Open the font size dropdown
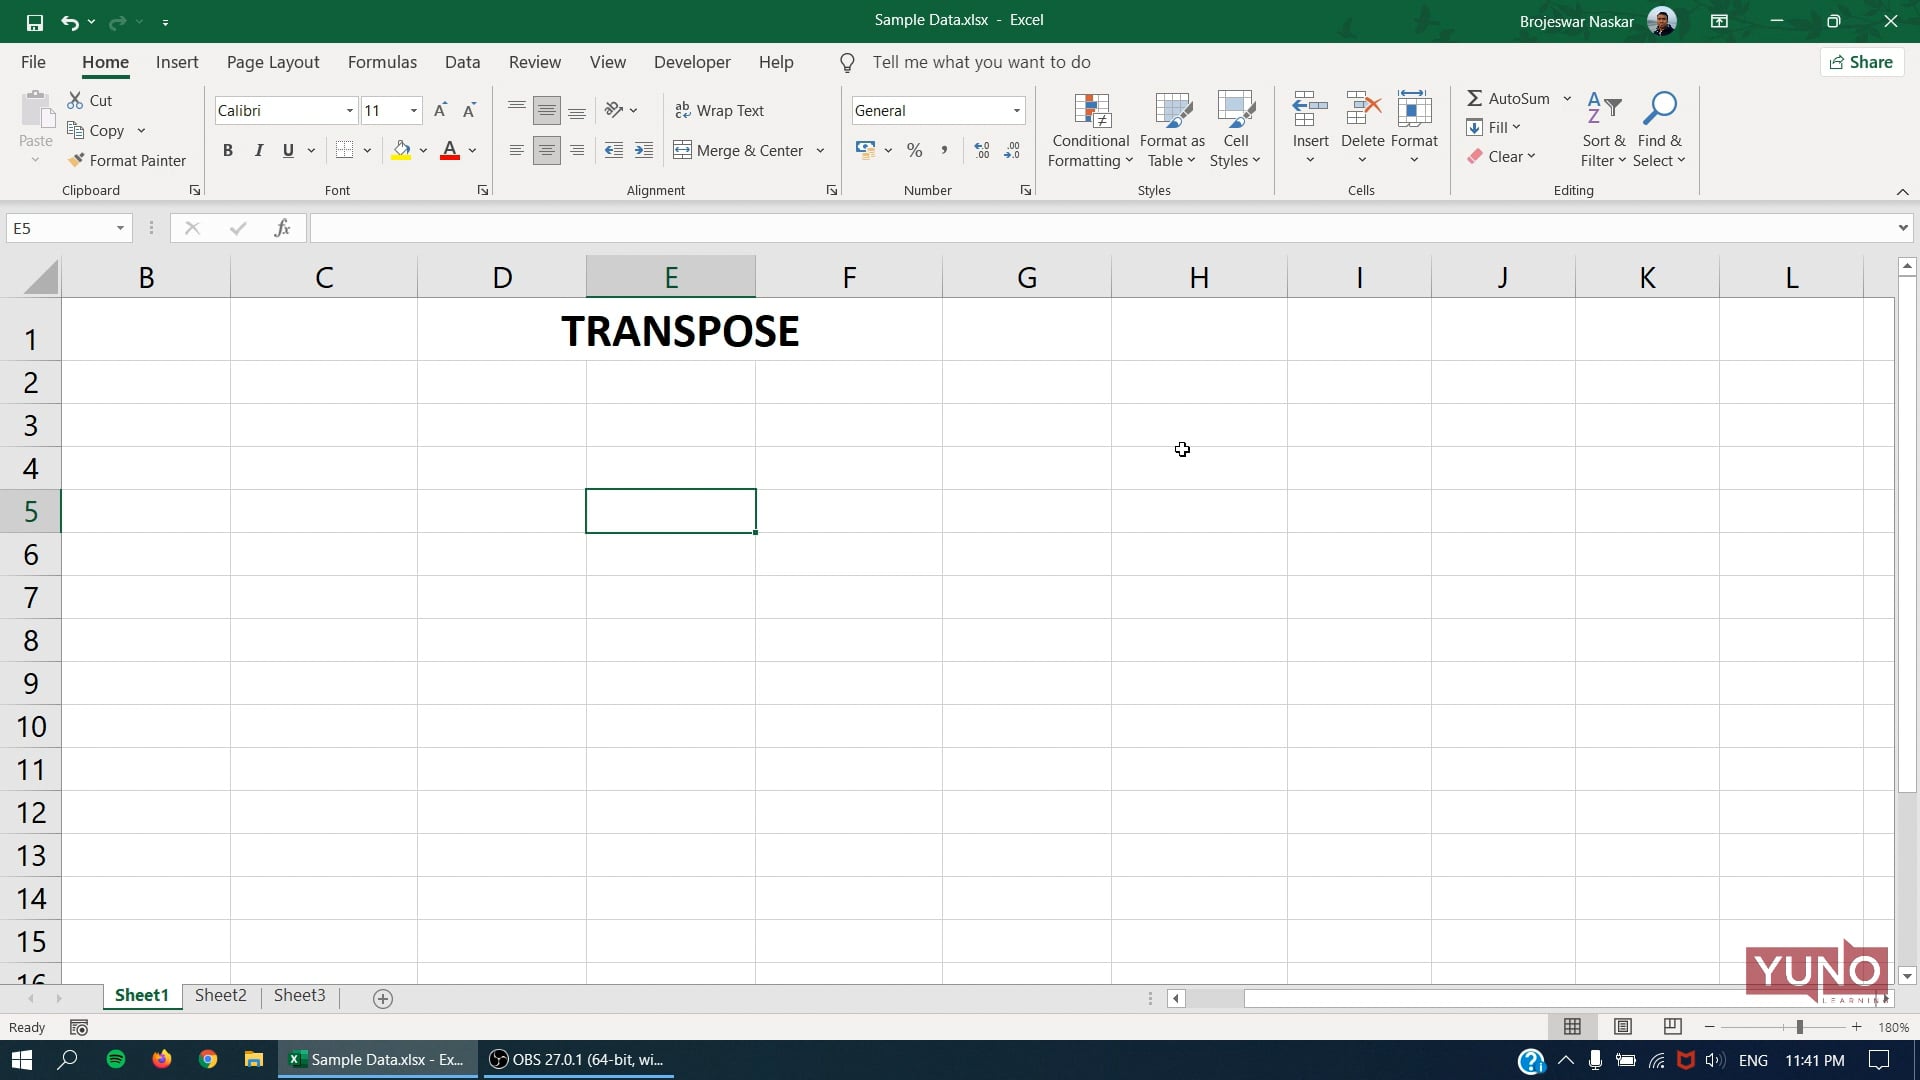This screenshot has width=1920, height=1080. pos(413,110)
